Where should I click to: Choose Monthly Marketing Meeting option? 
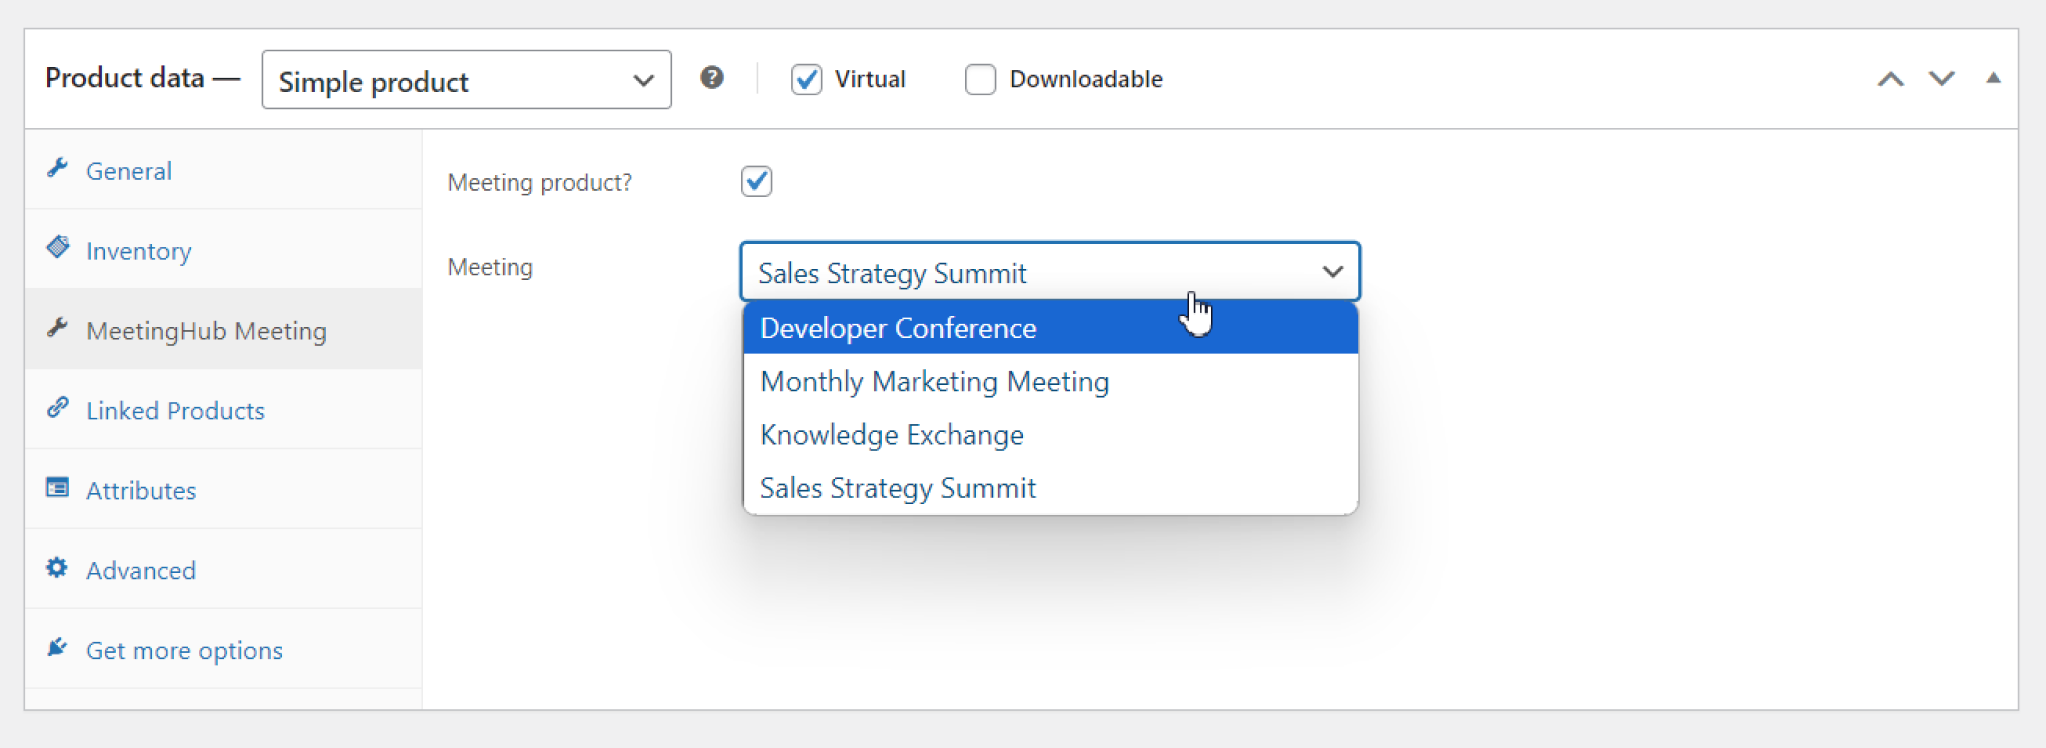pyautogui.click(x=1050, y=381)
